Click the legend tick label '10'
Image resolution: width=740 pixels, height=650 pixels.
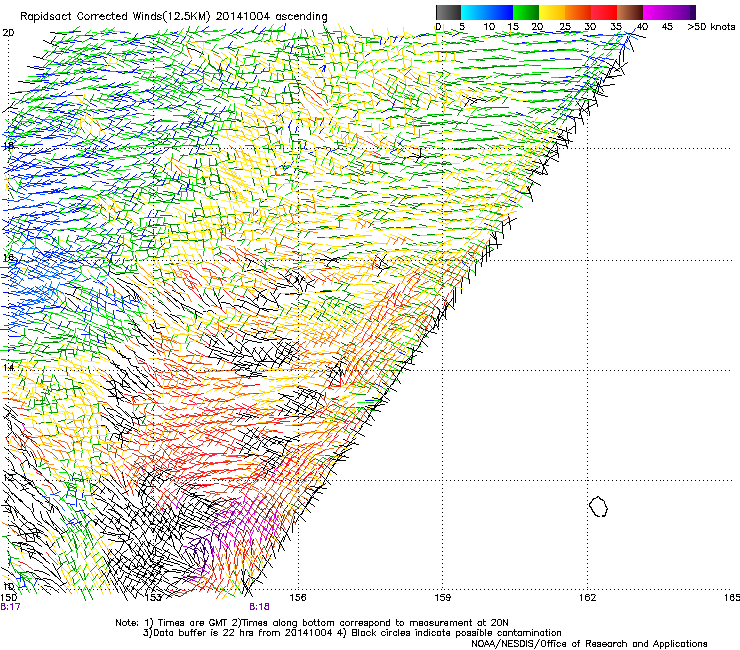coord(489,27)
